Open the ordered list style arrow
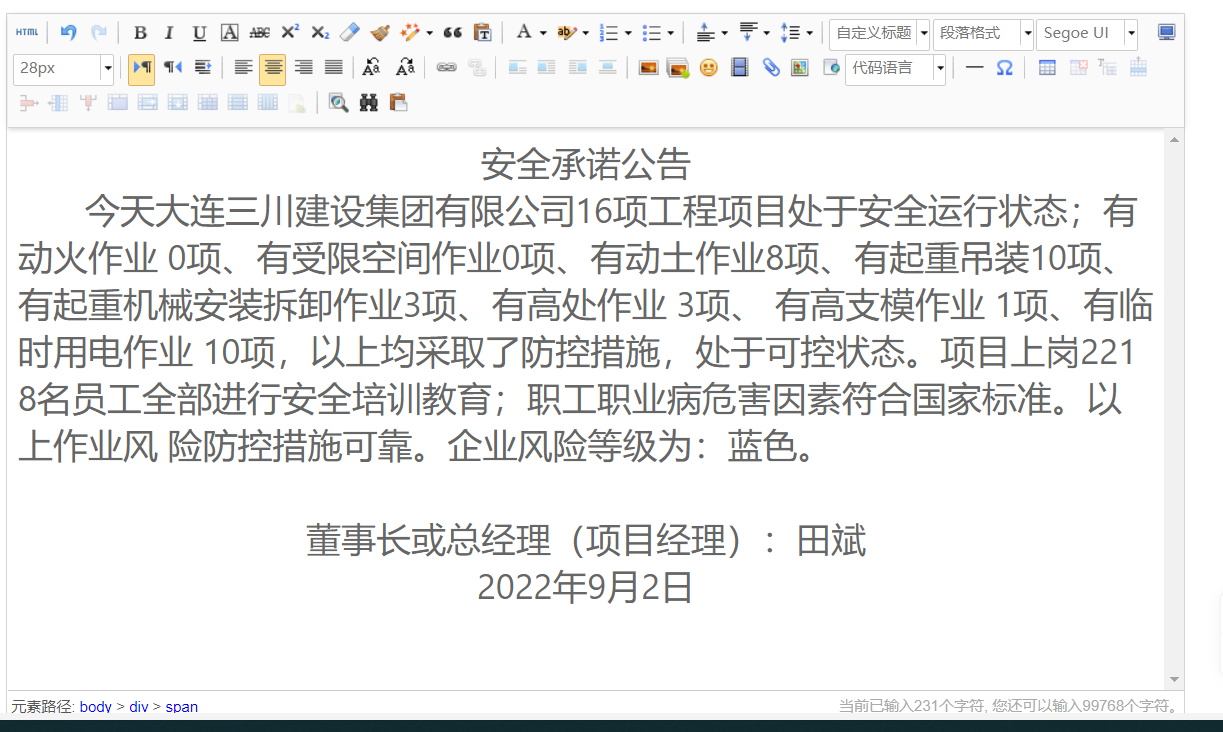Image resolution: width=1223 pixels, height=732 pixels. pyautogui.click(x=627, y=32)
